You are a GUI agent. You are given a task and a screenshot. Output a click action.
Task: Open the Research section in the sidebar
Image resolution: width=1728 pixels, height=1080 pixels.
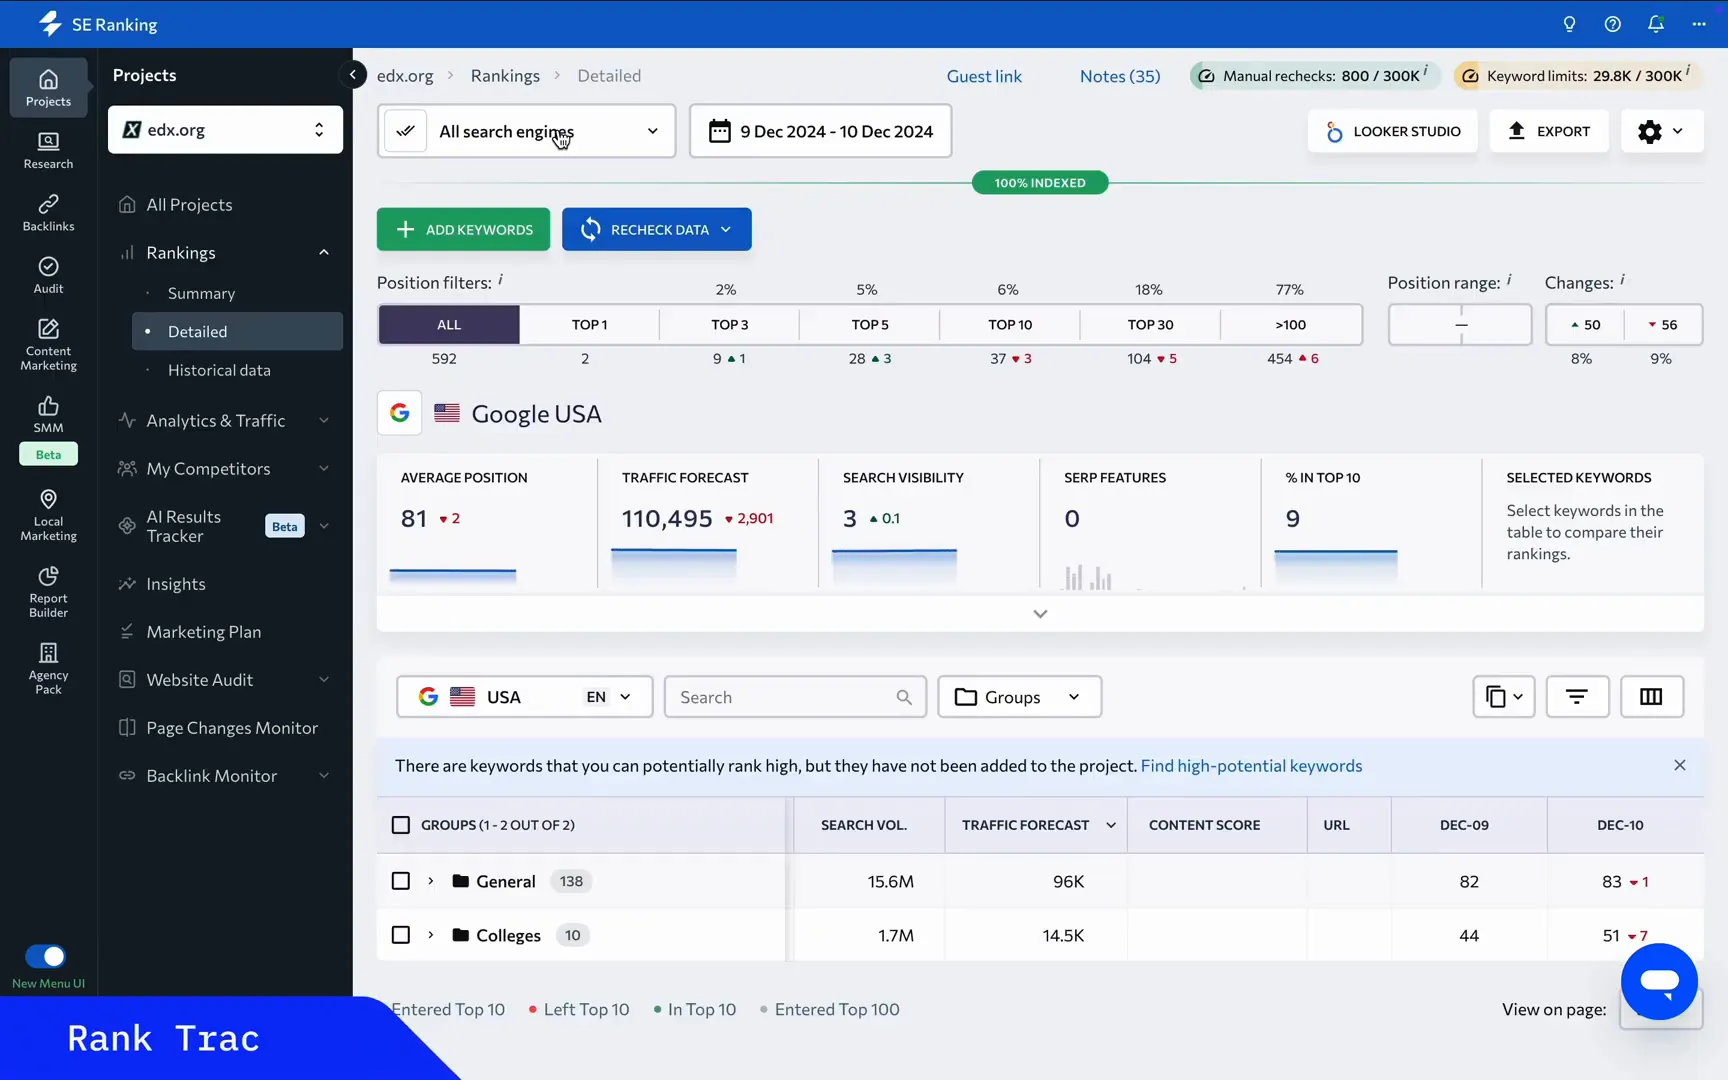(x=47, y=150)
